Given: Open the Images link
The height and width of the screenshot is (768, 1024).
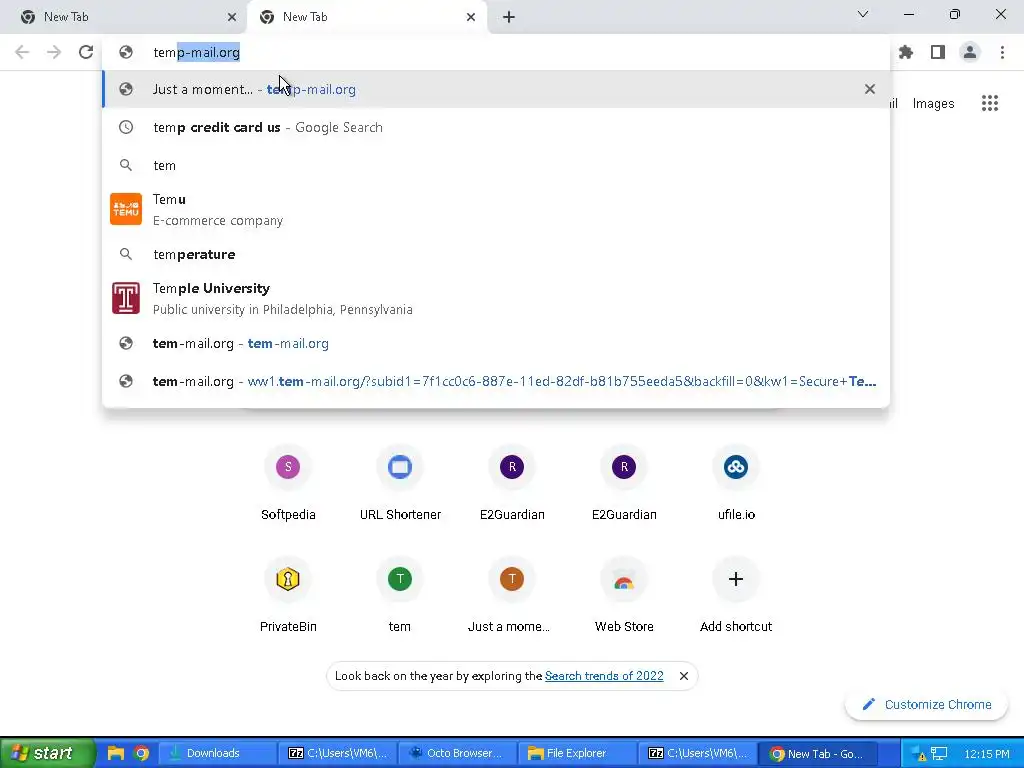Looking at the screenshot, I should (x=933, y=103).
